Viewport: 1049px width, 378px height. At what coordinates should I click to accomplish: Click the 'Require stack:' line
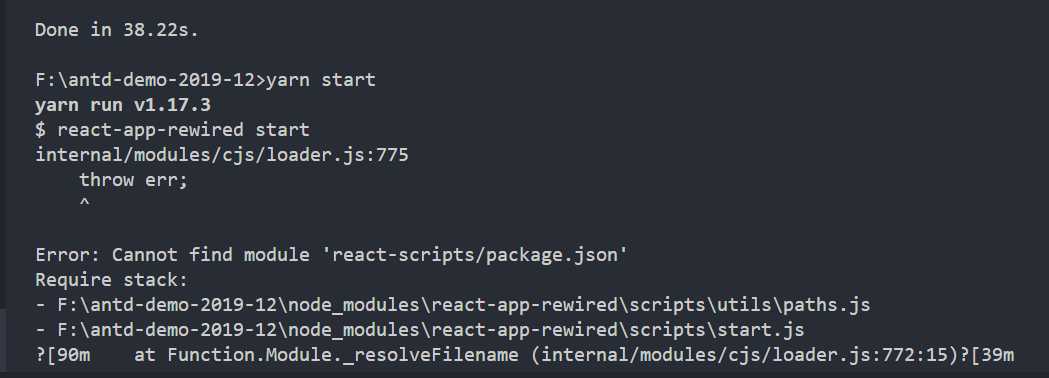[112, 280]
